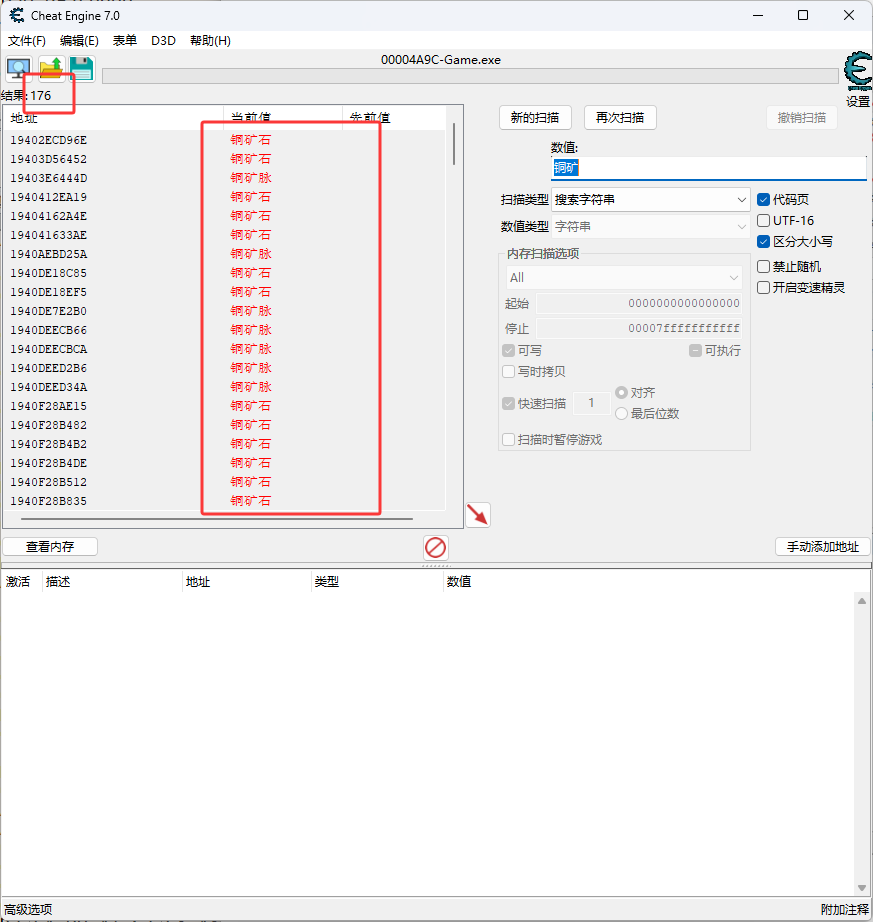
Task: Click the 再次扫描 button
Action: [620, 118]
